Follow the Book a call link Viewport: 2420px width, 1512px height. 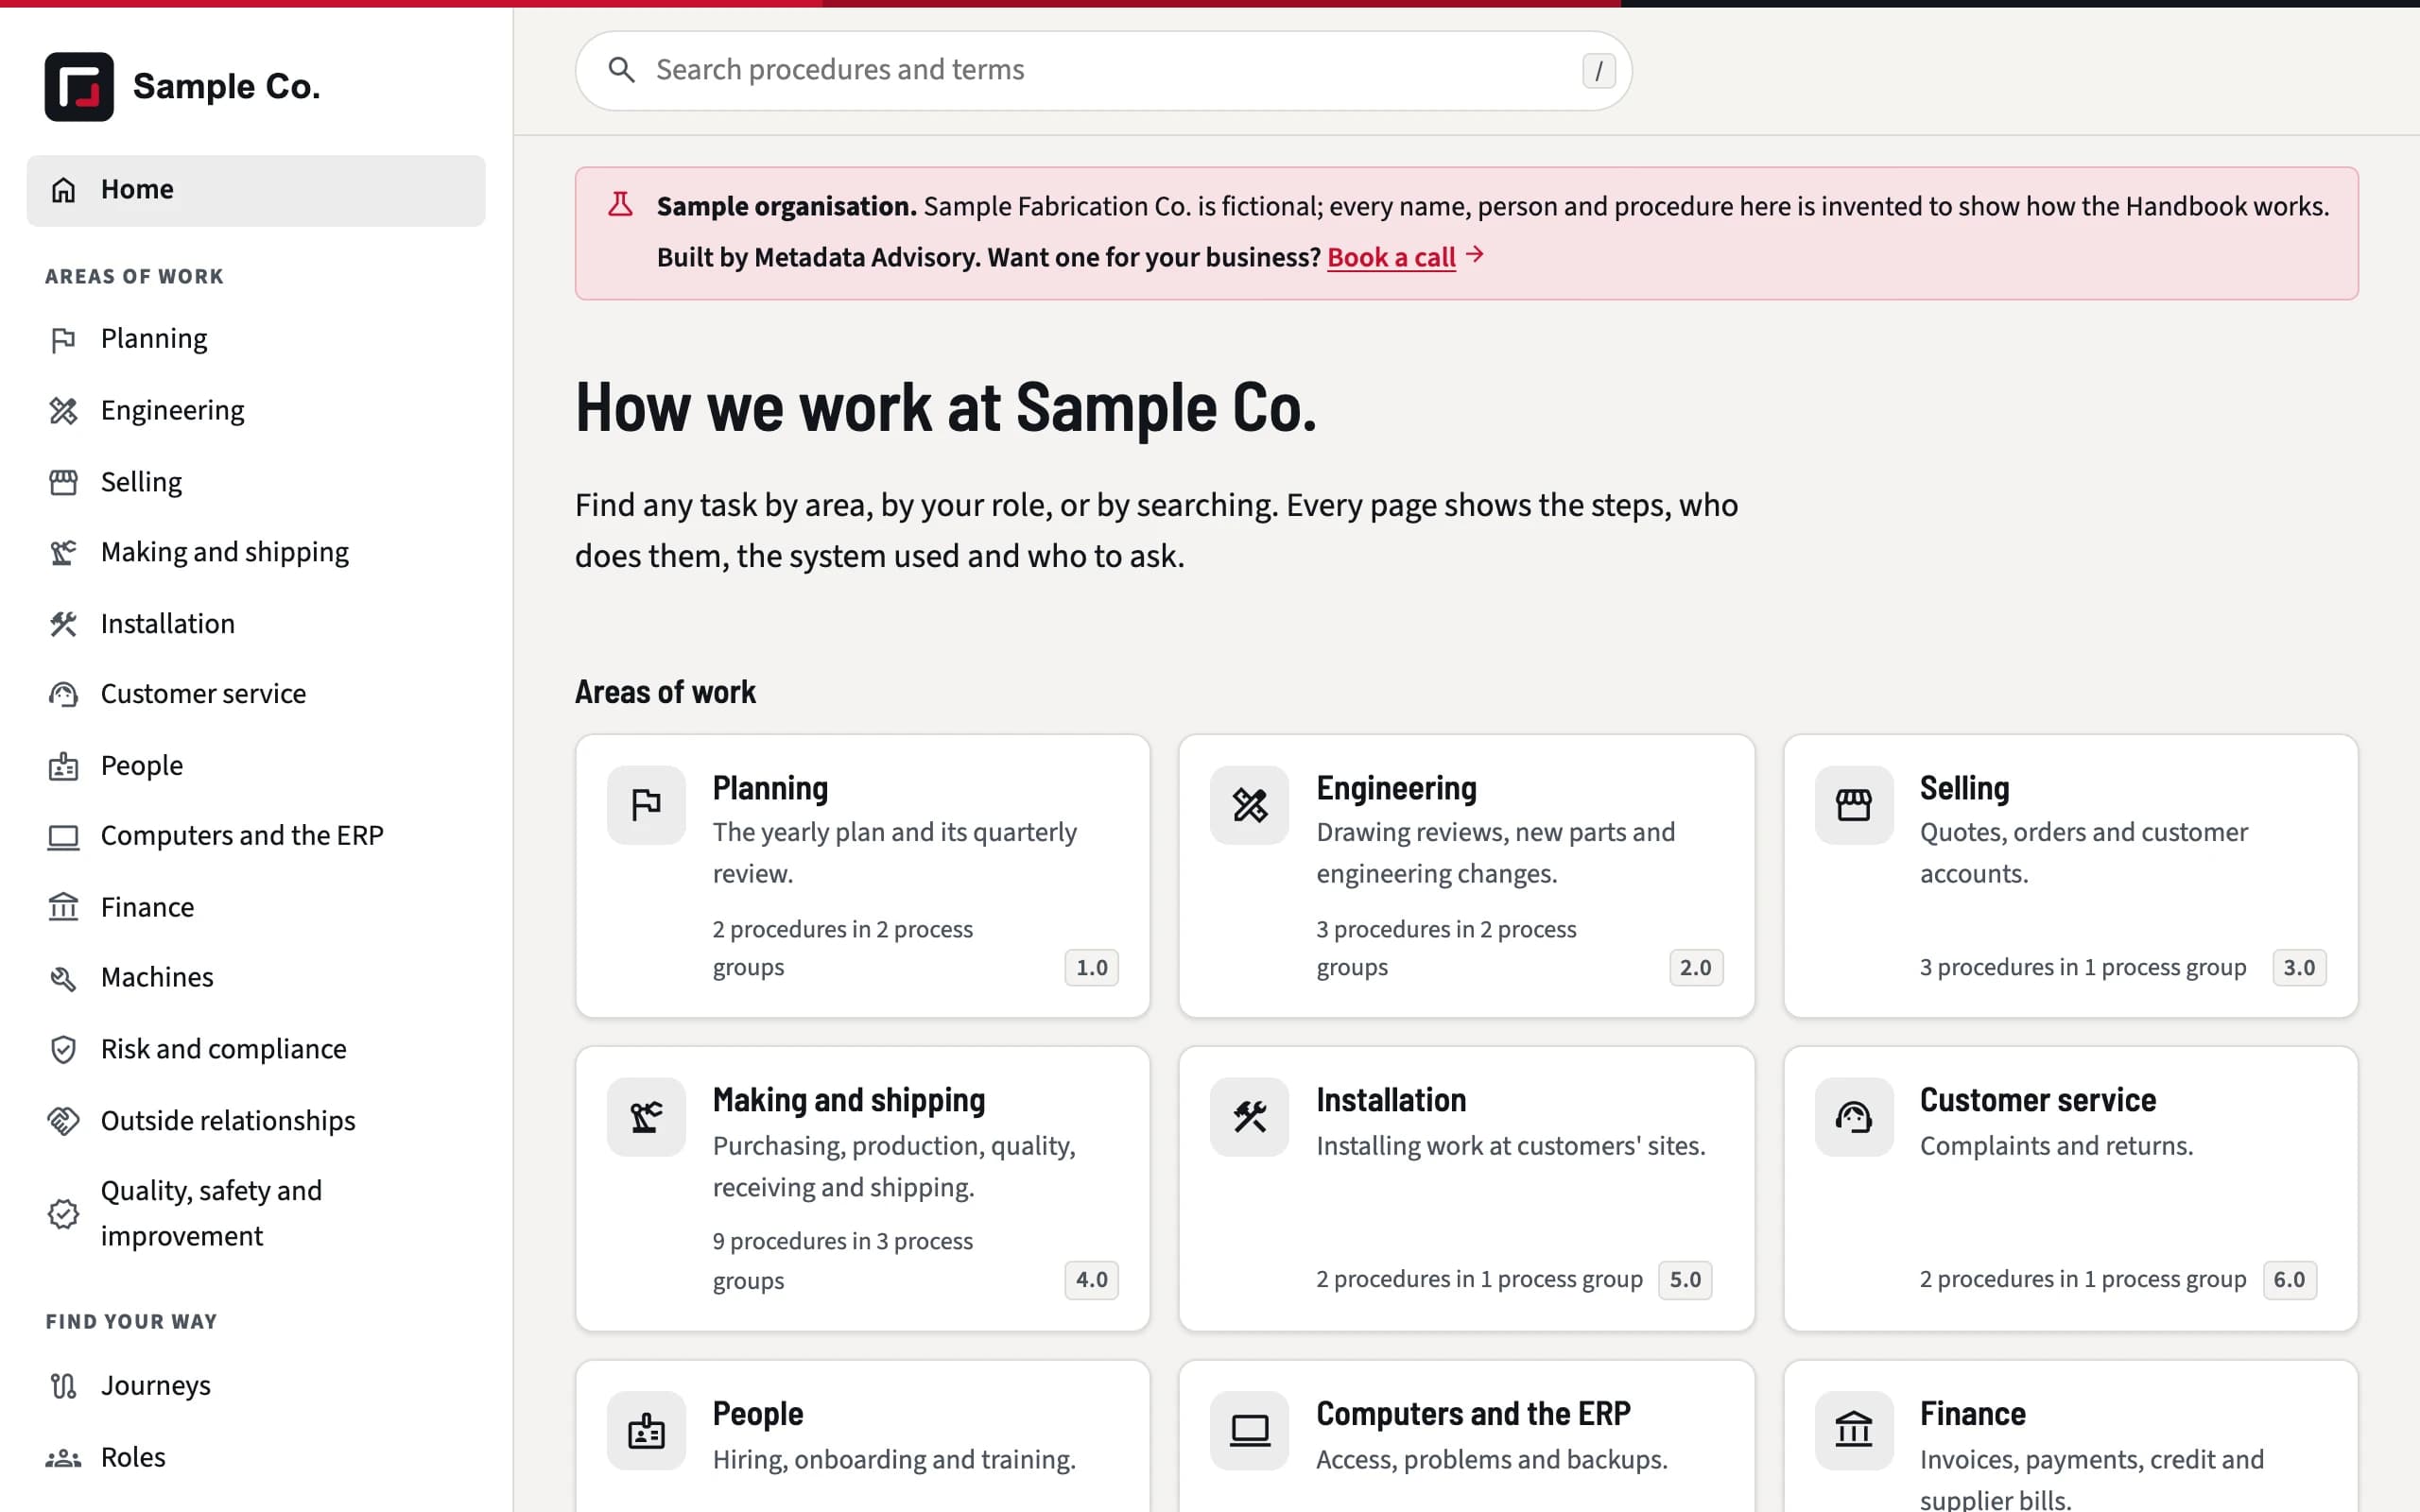point(1391,257)
